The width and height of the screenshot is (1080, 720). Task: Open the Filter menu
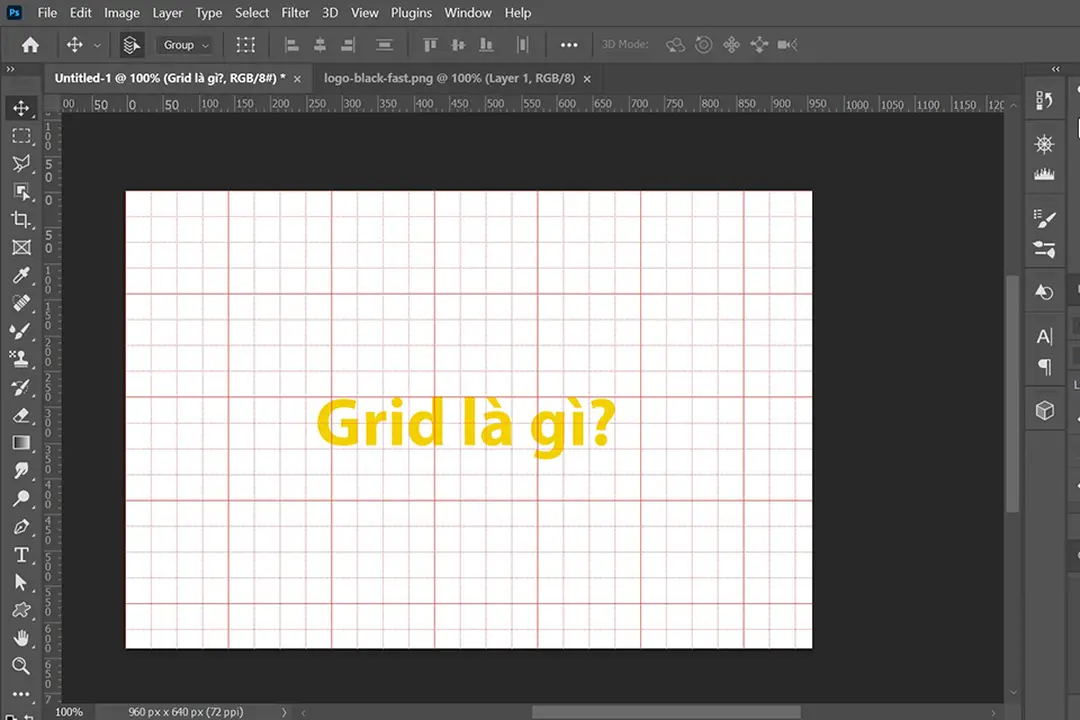point(295,12)
